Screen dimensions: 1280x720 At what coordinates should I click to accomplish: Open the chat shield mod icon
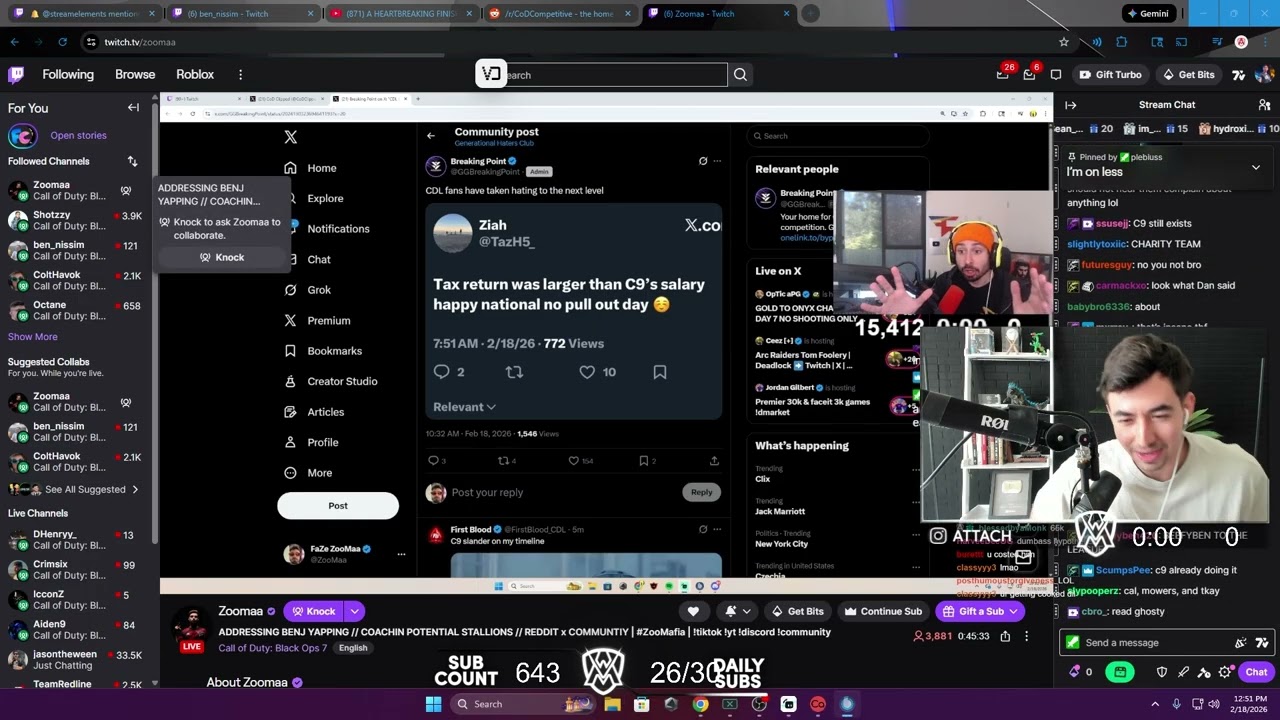coord(1162,672)
